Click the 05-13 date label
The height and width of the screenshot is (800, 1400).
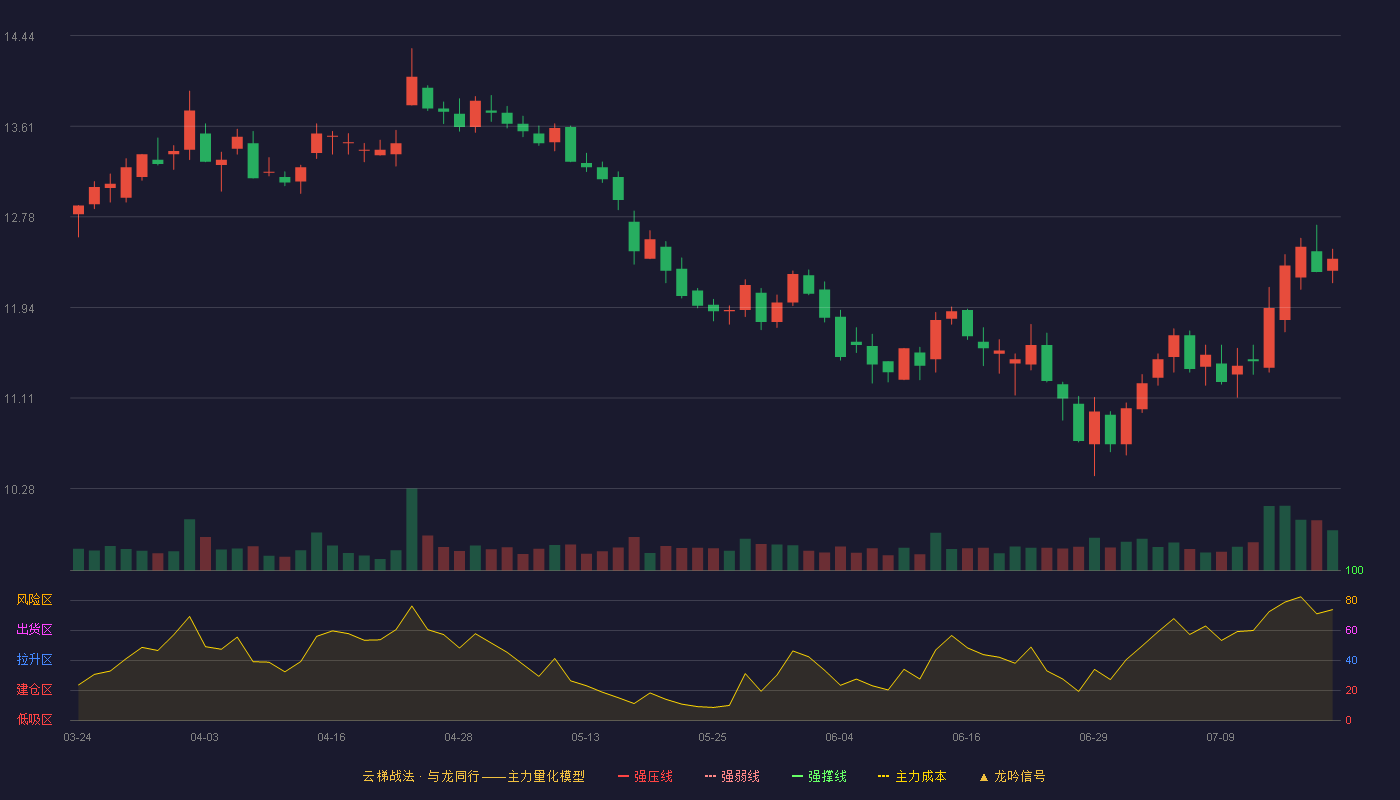[585, 737]
